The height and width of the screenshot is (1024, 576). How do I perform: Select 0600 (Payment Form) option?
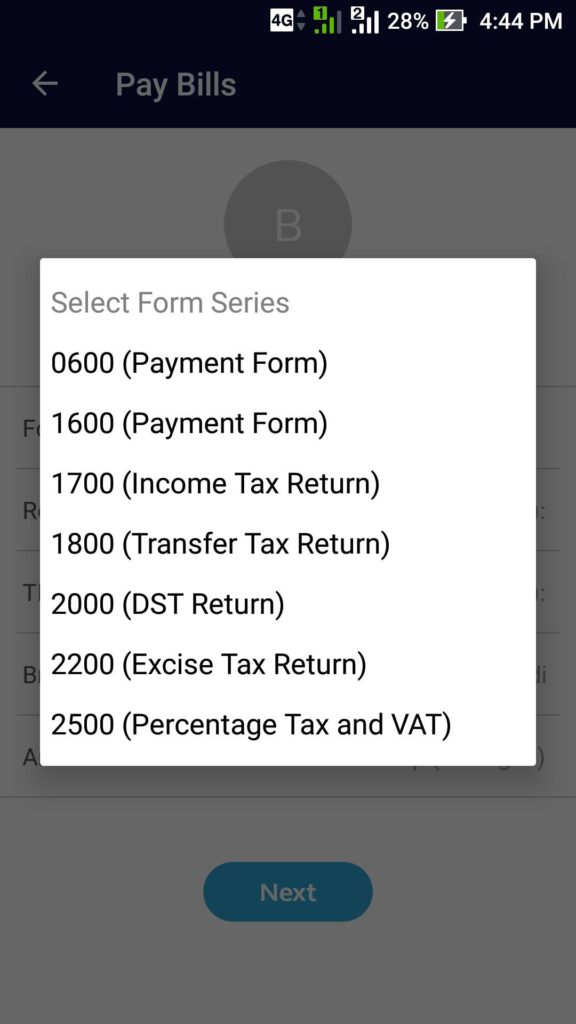pos(287,364)
